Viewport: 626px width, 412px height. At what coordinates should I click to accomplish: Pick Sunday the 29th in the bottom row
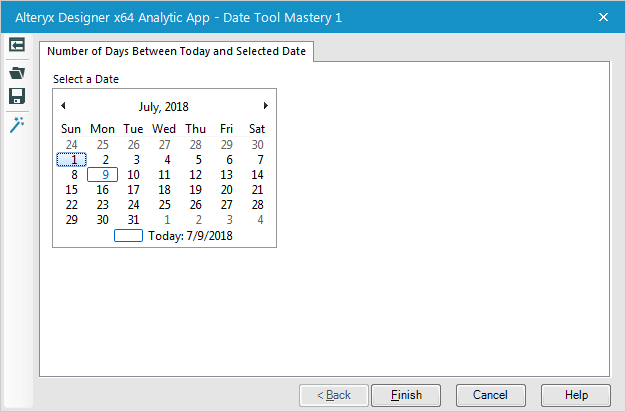(71, 220)
